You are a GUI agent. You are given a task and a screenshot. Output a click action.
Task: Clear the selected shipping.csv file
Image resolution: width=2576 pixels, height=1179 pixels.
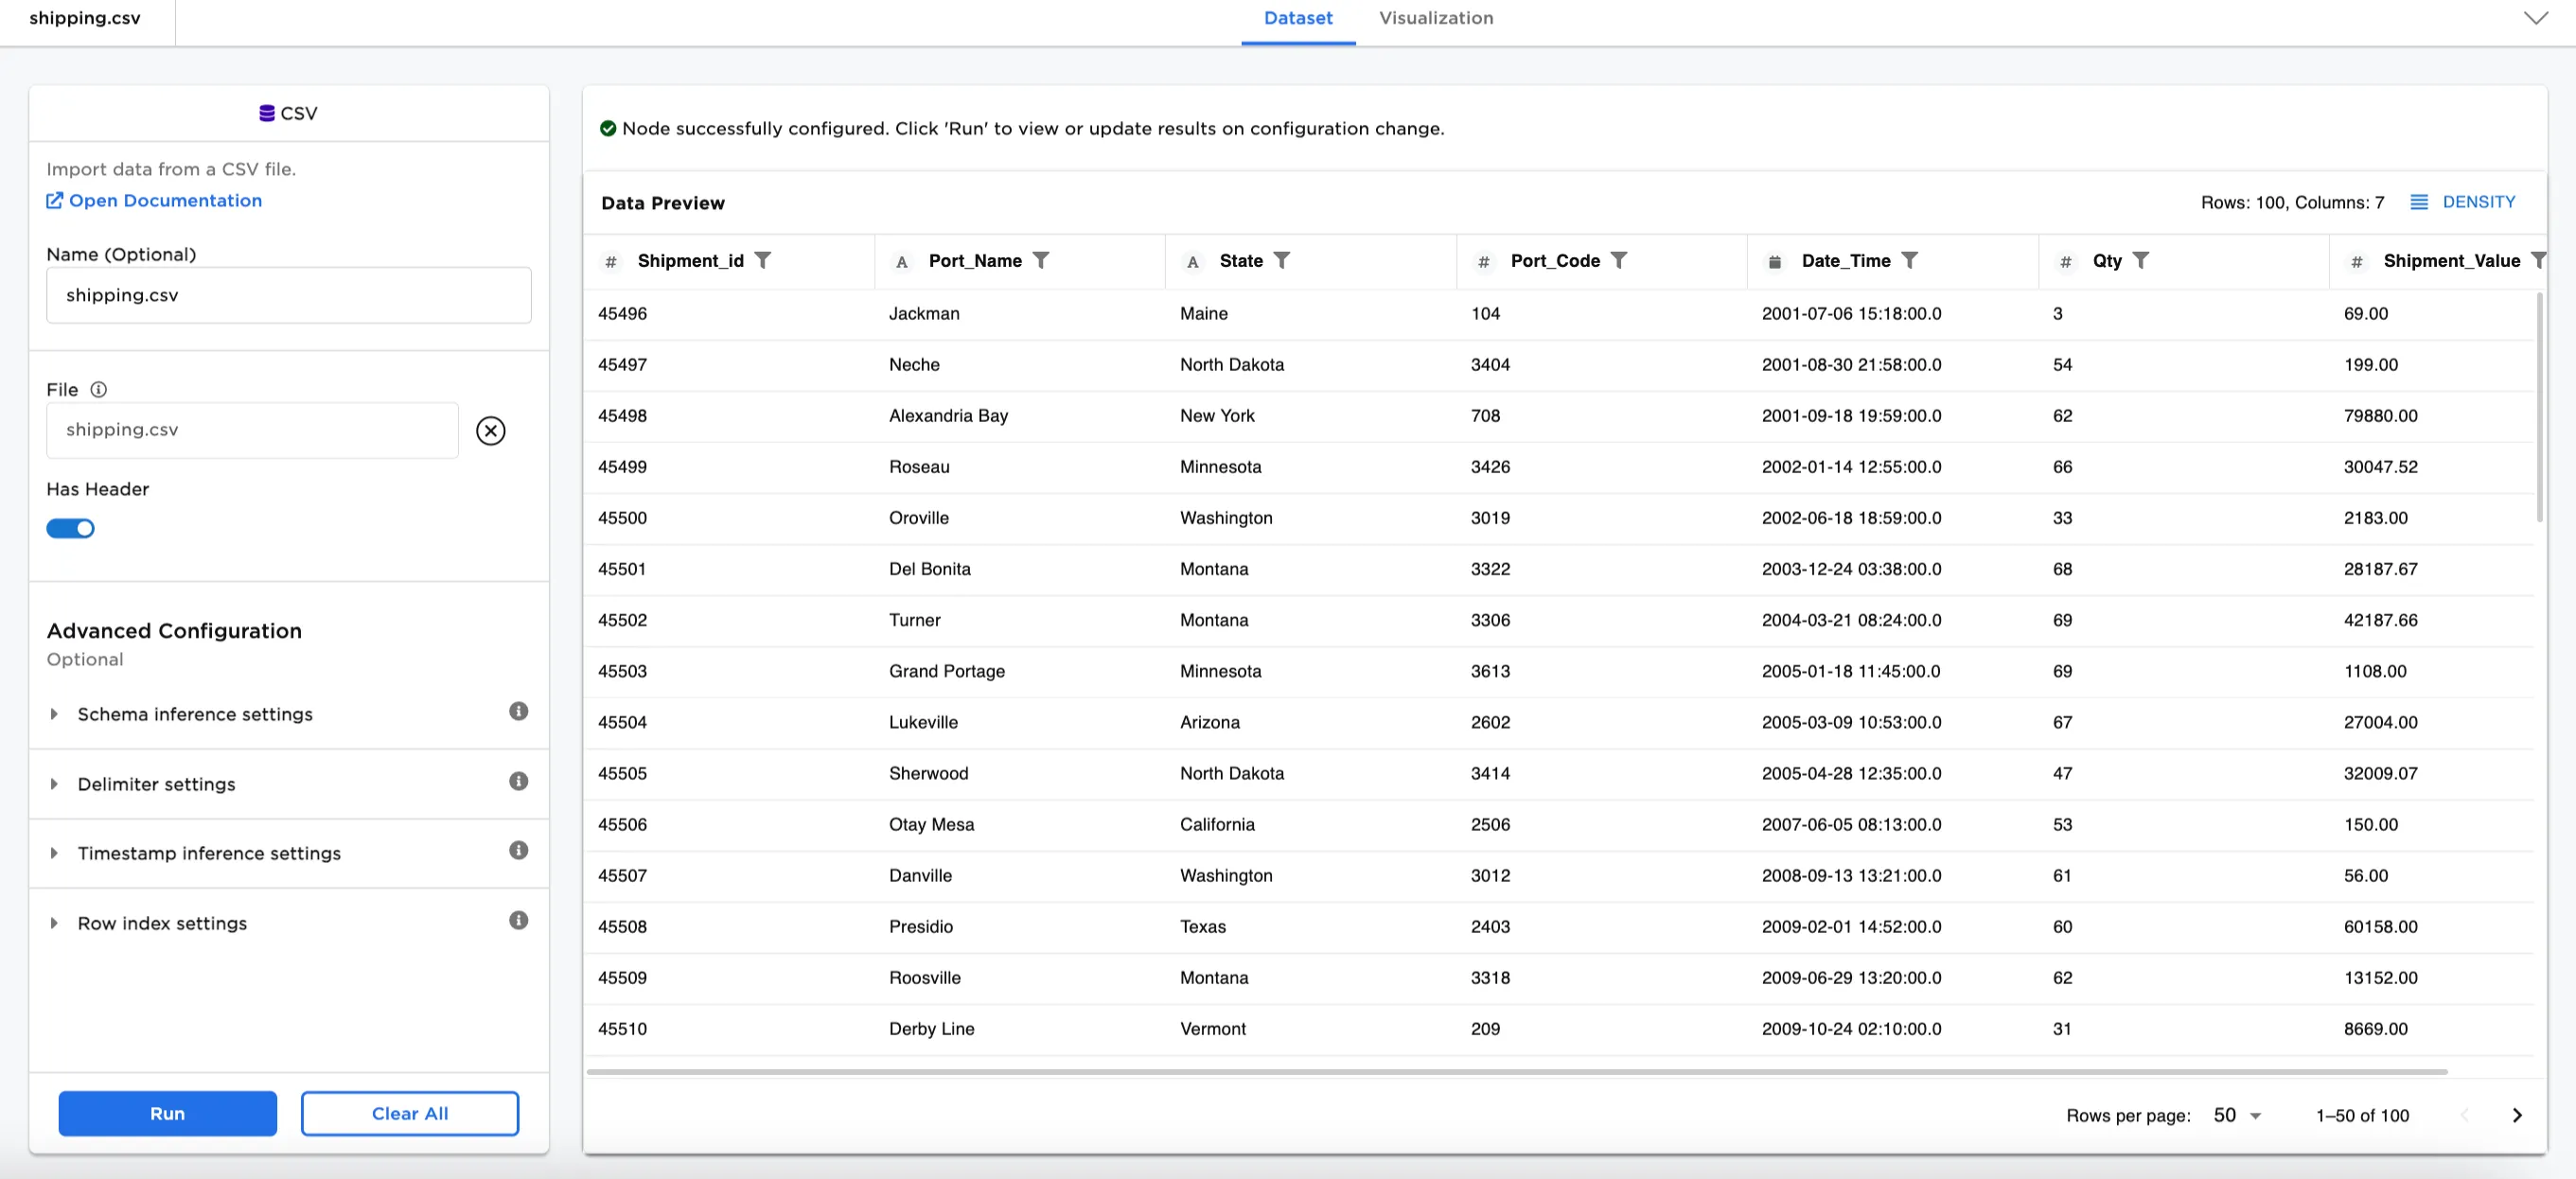point(490,431)
